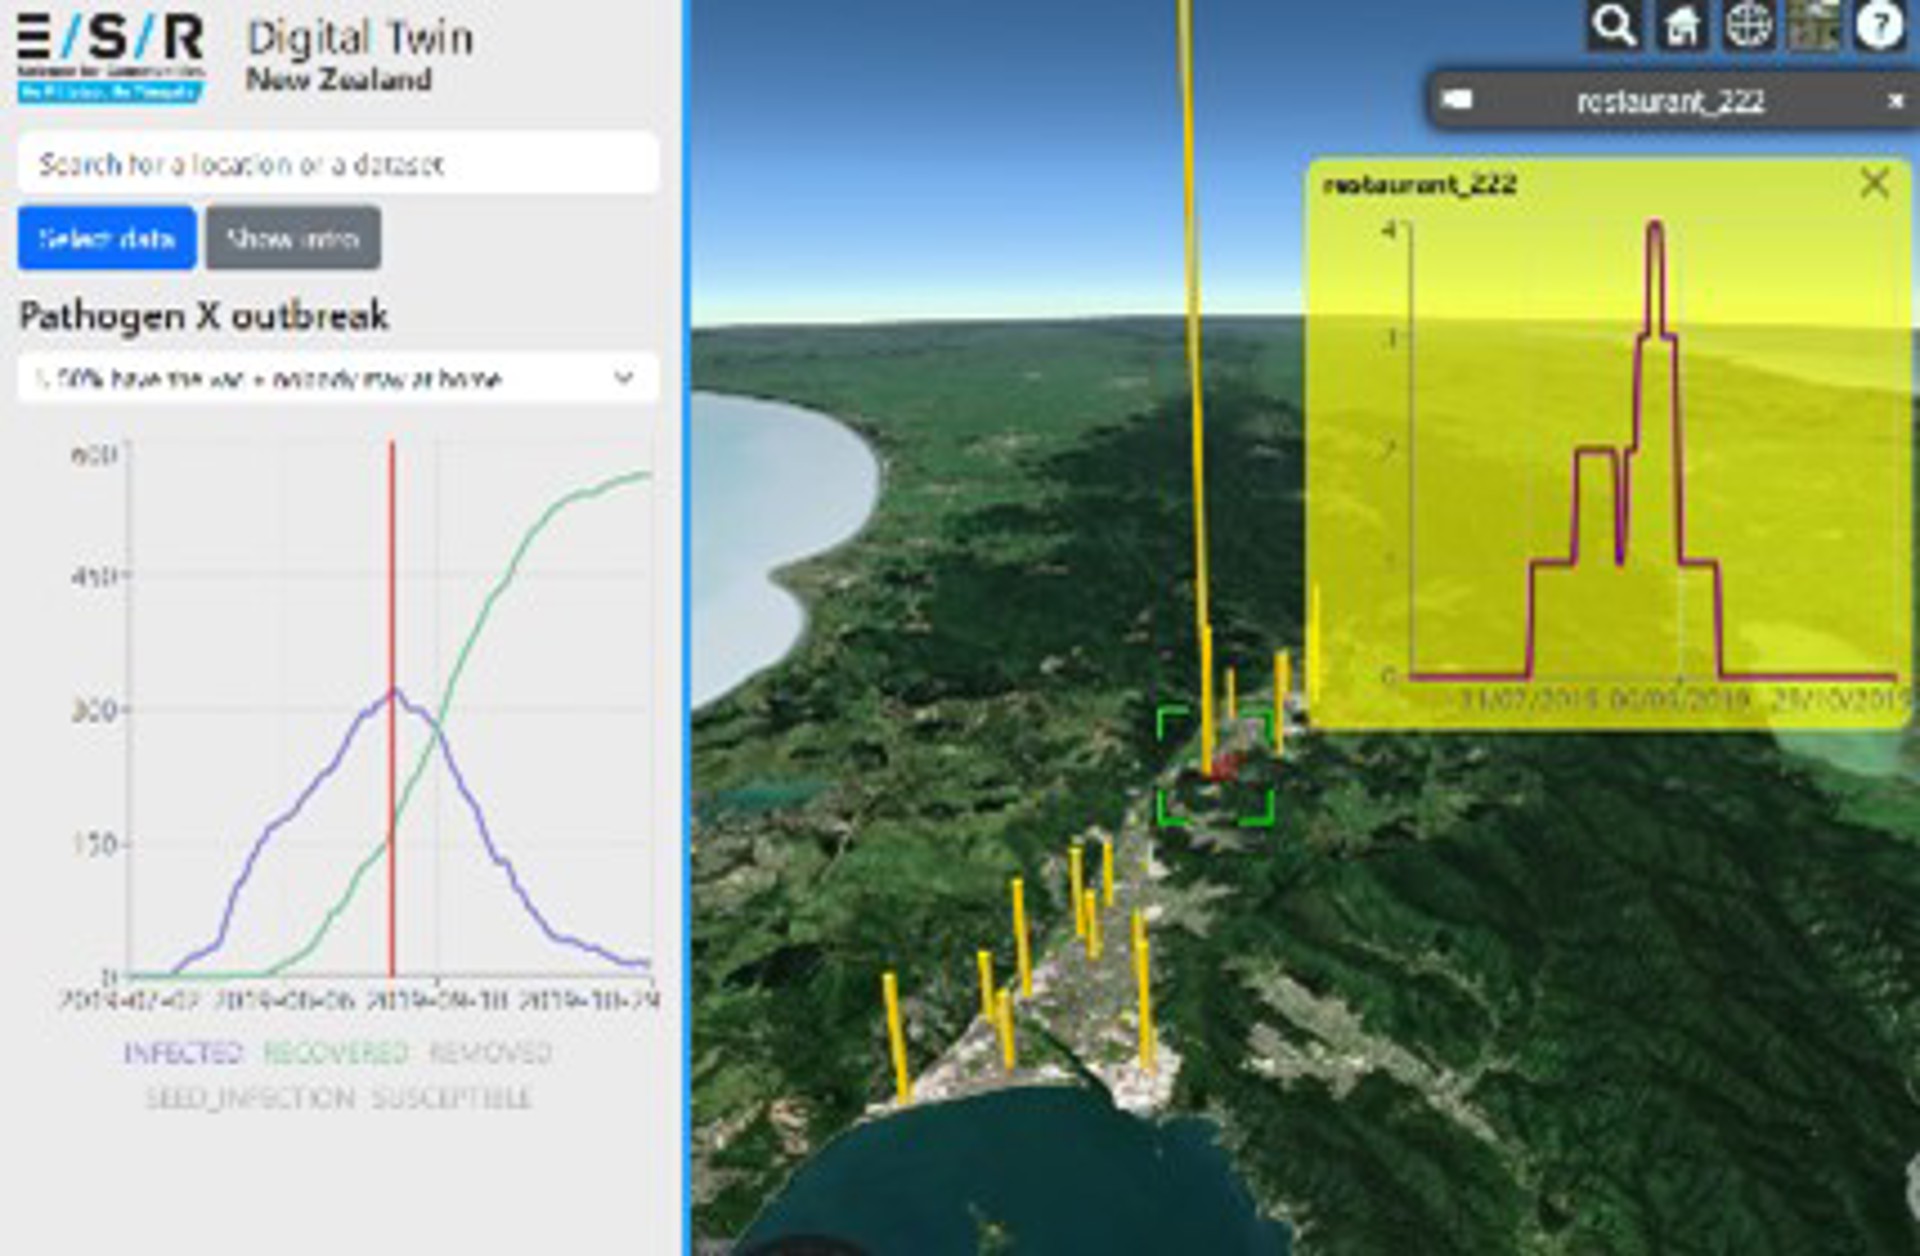1920x1256 pixels.
Task: Toggle the INFECTED legend series
Action: pos(183,1052)
